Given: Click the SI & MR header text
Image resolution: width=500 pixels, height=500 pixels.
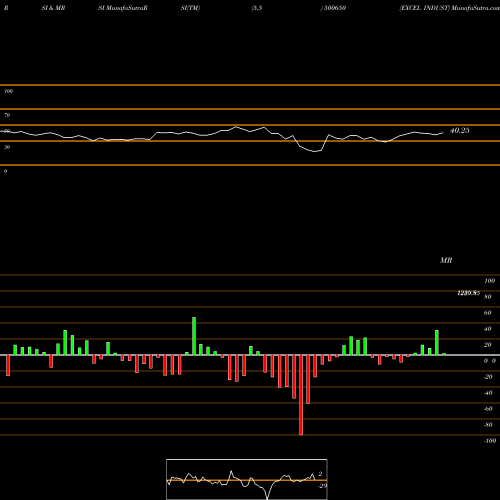Looking at the screenshot, I should 53,8.
